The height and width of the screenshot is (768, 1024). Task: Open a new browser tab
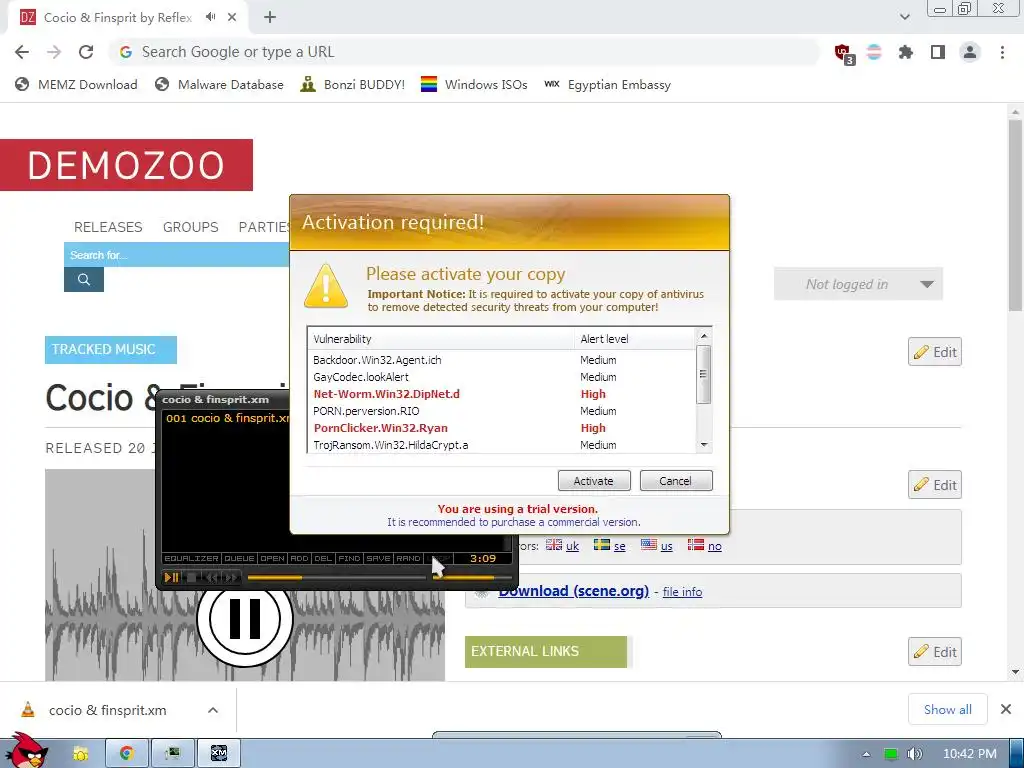pos(270,18)
